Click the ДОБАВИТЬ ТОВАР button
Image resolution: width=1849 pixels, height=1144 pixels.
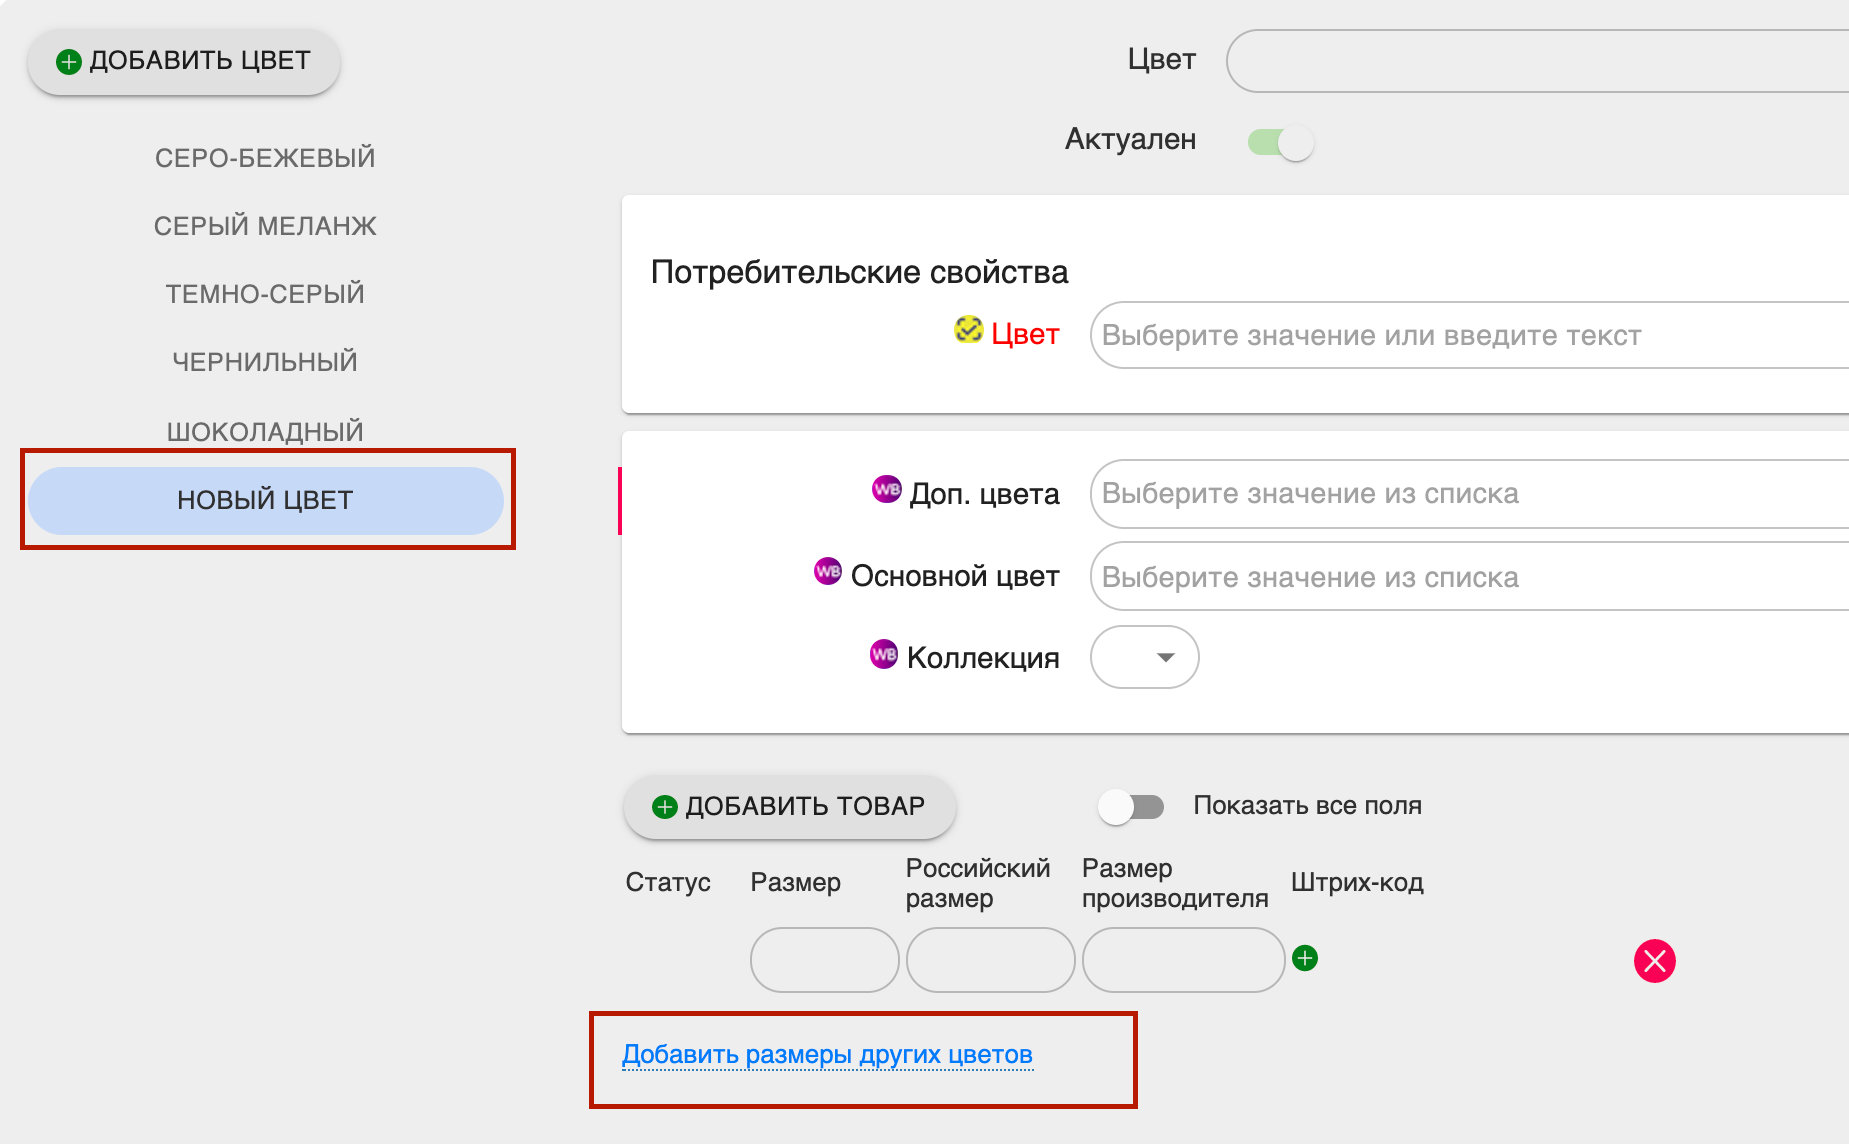pos(790,806)
